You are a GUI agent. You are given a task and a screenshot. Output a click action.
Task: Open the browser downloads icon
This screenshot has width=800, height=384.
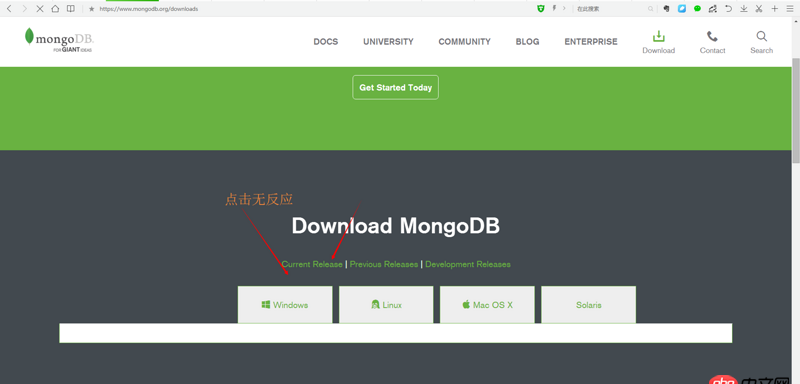click(744, 9)
